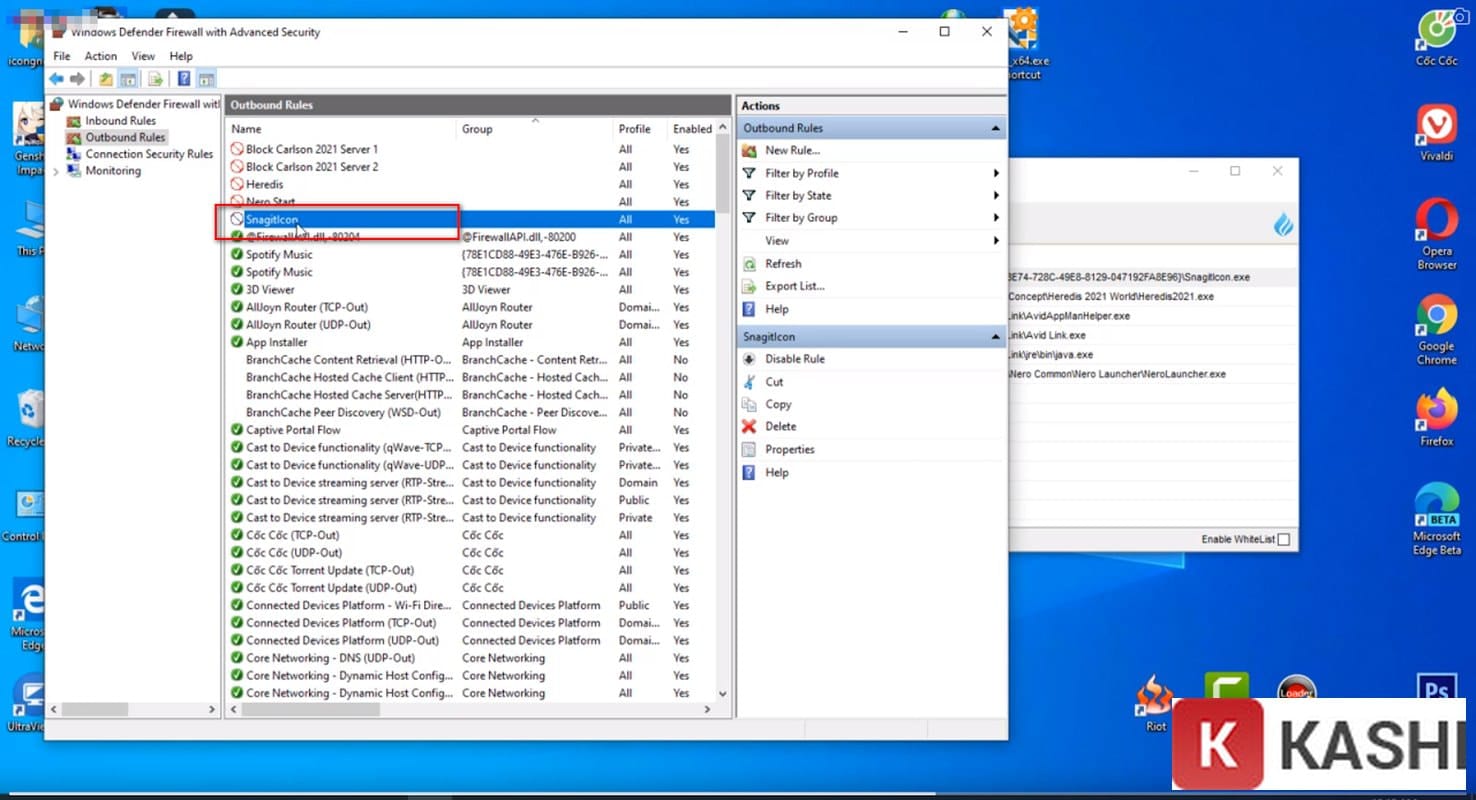The width and height of the screenshot is (1476, 800).
Task: Click the rules list vertical scrollbar down arrow
Action: click(x=723, y=693)
